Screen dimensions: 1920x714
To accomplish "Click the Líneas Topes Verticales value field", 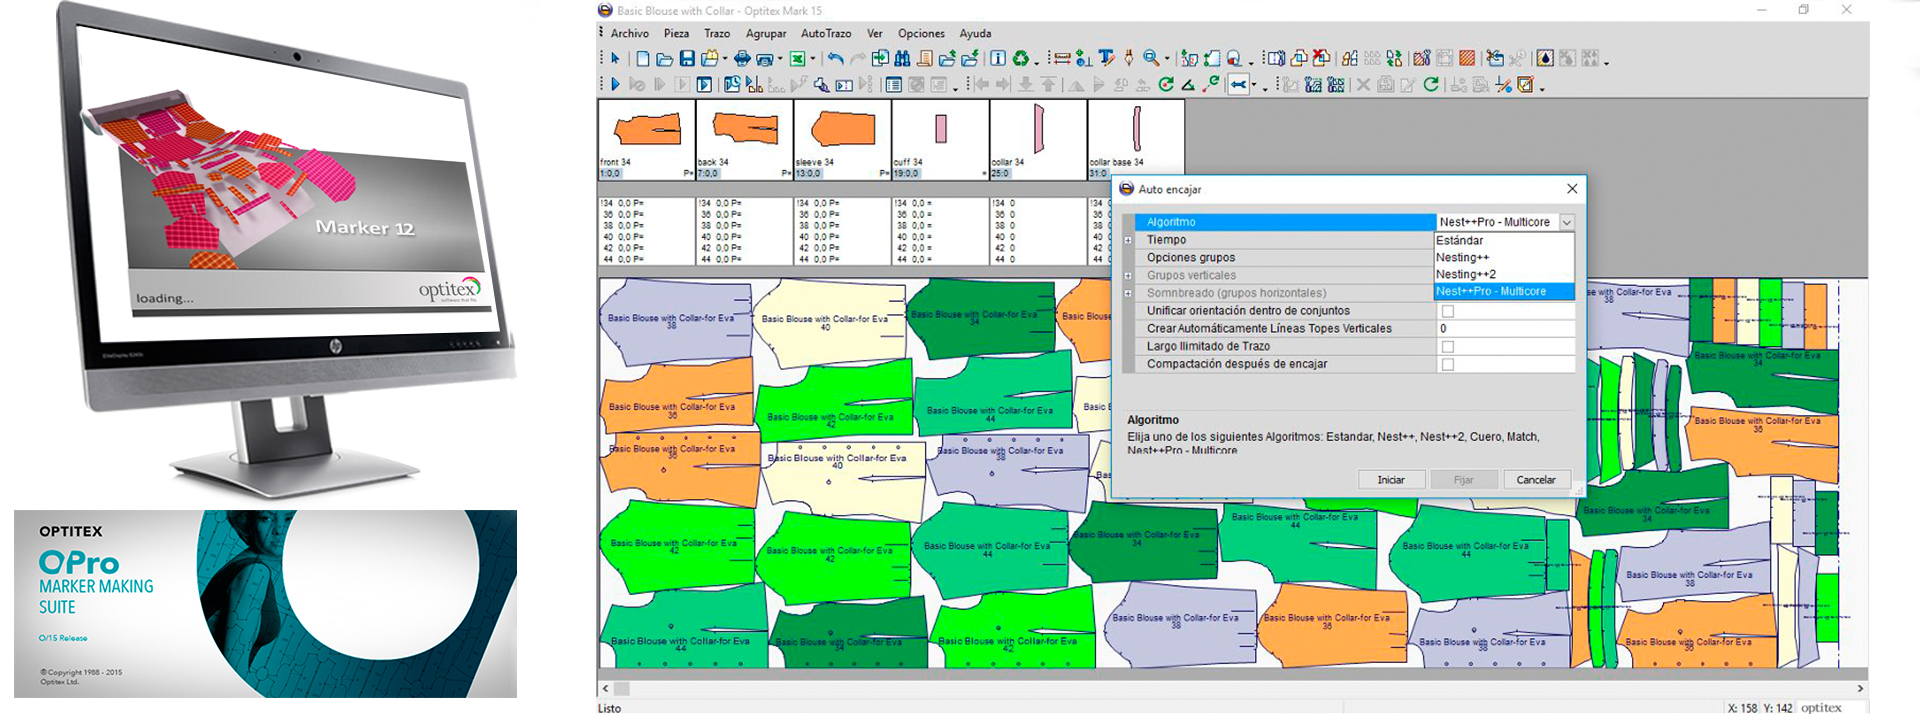I will (1505, 329).
